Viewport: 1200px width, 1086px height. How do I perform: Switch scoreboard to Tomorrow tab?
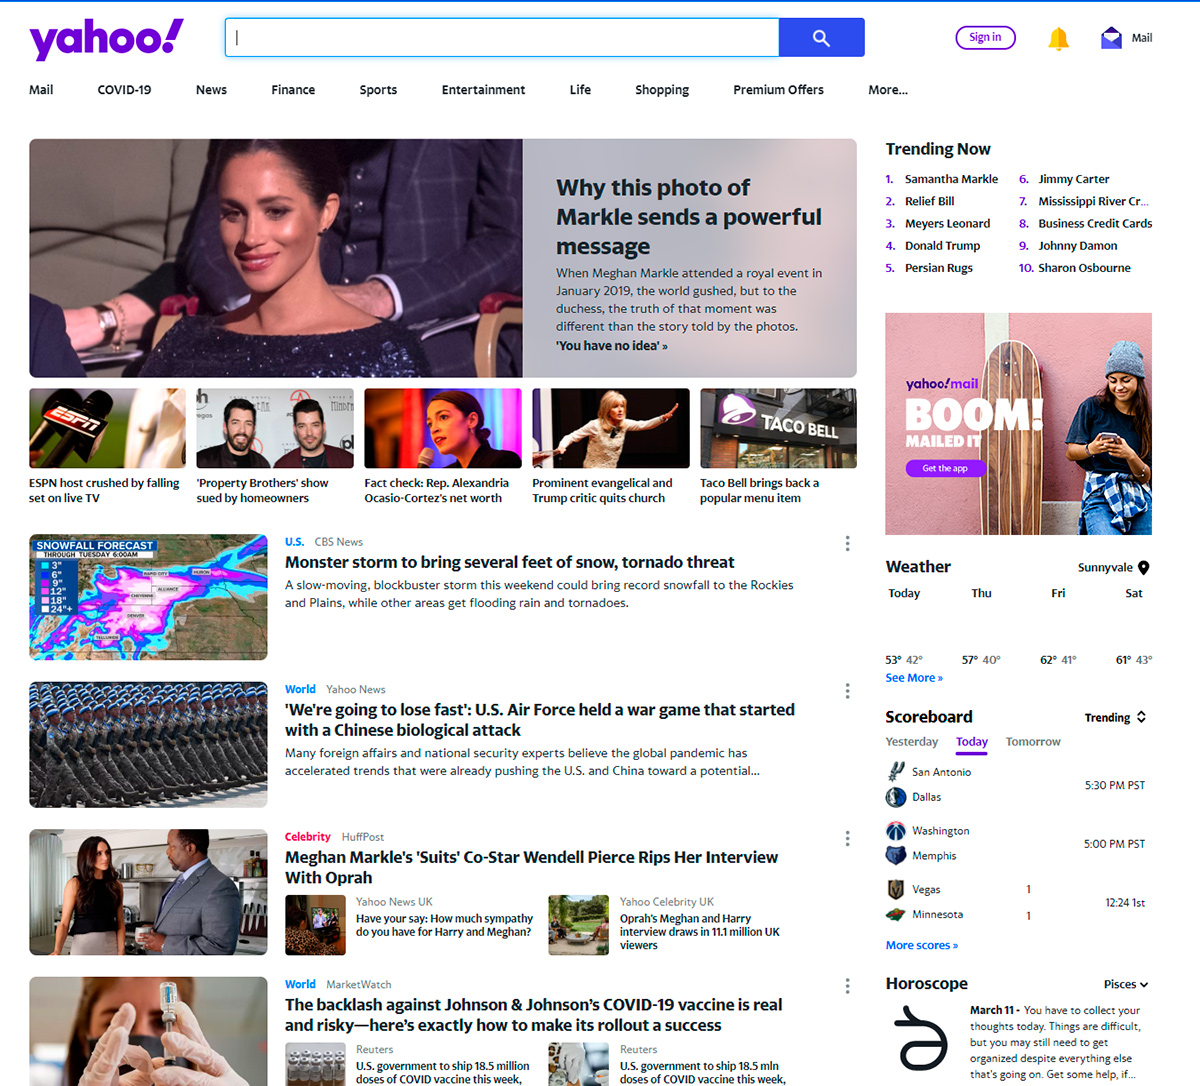(x=1033, y=742)
